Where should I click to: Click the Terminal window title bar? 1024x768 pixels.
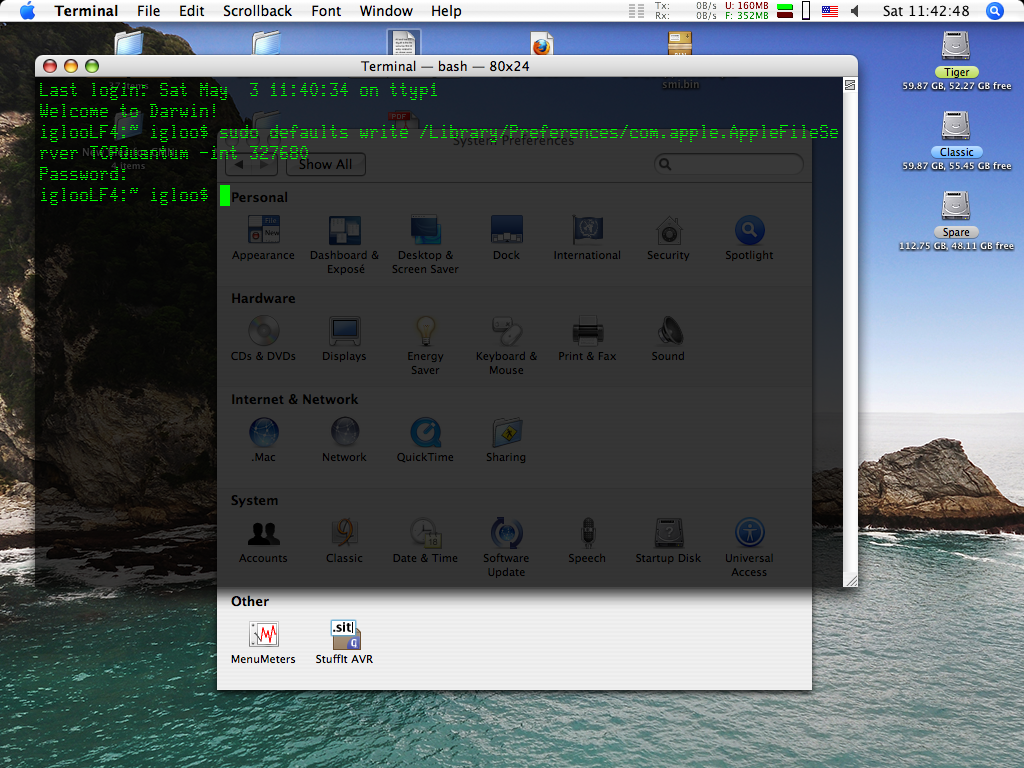(x=446, y=66)
